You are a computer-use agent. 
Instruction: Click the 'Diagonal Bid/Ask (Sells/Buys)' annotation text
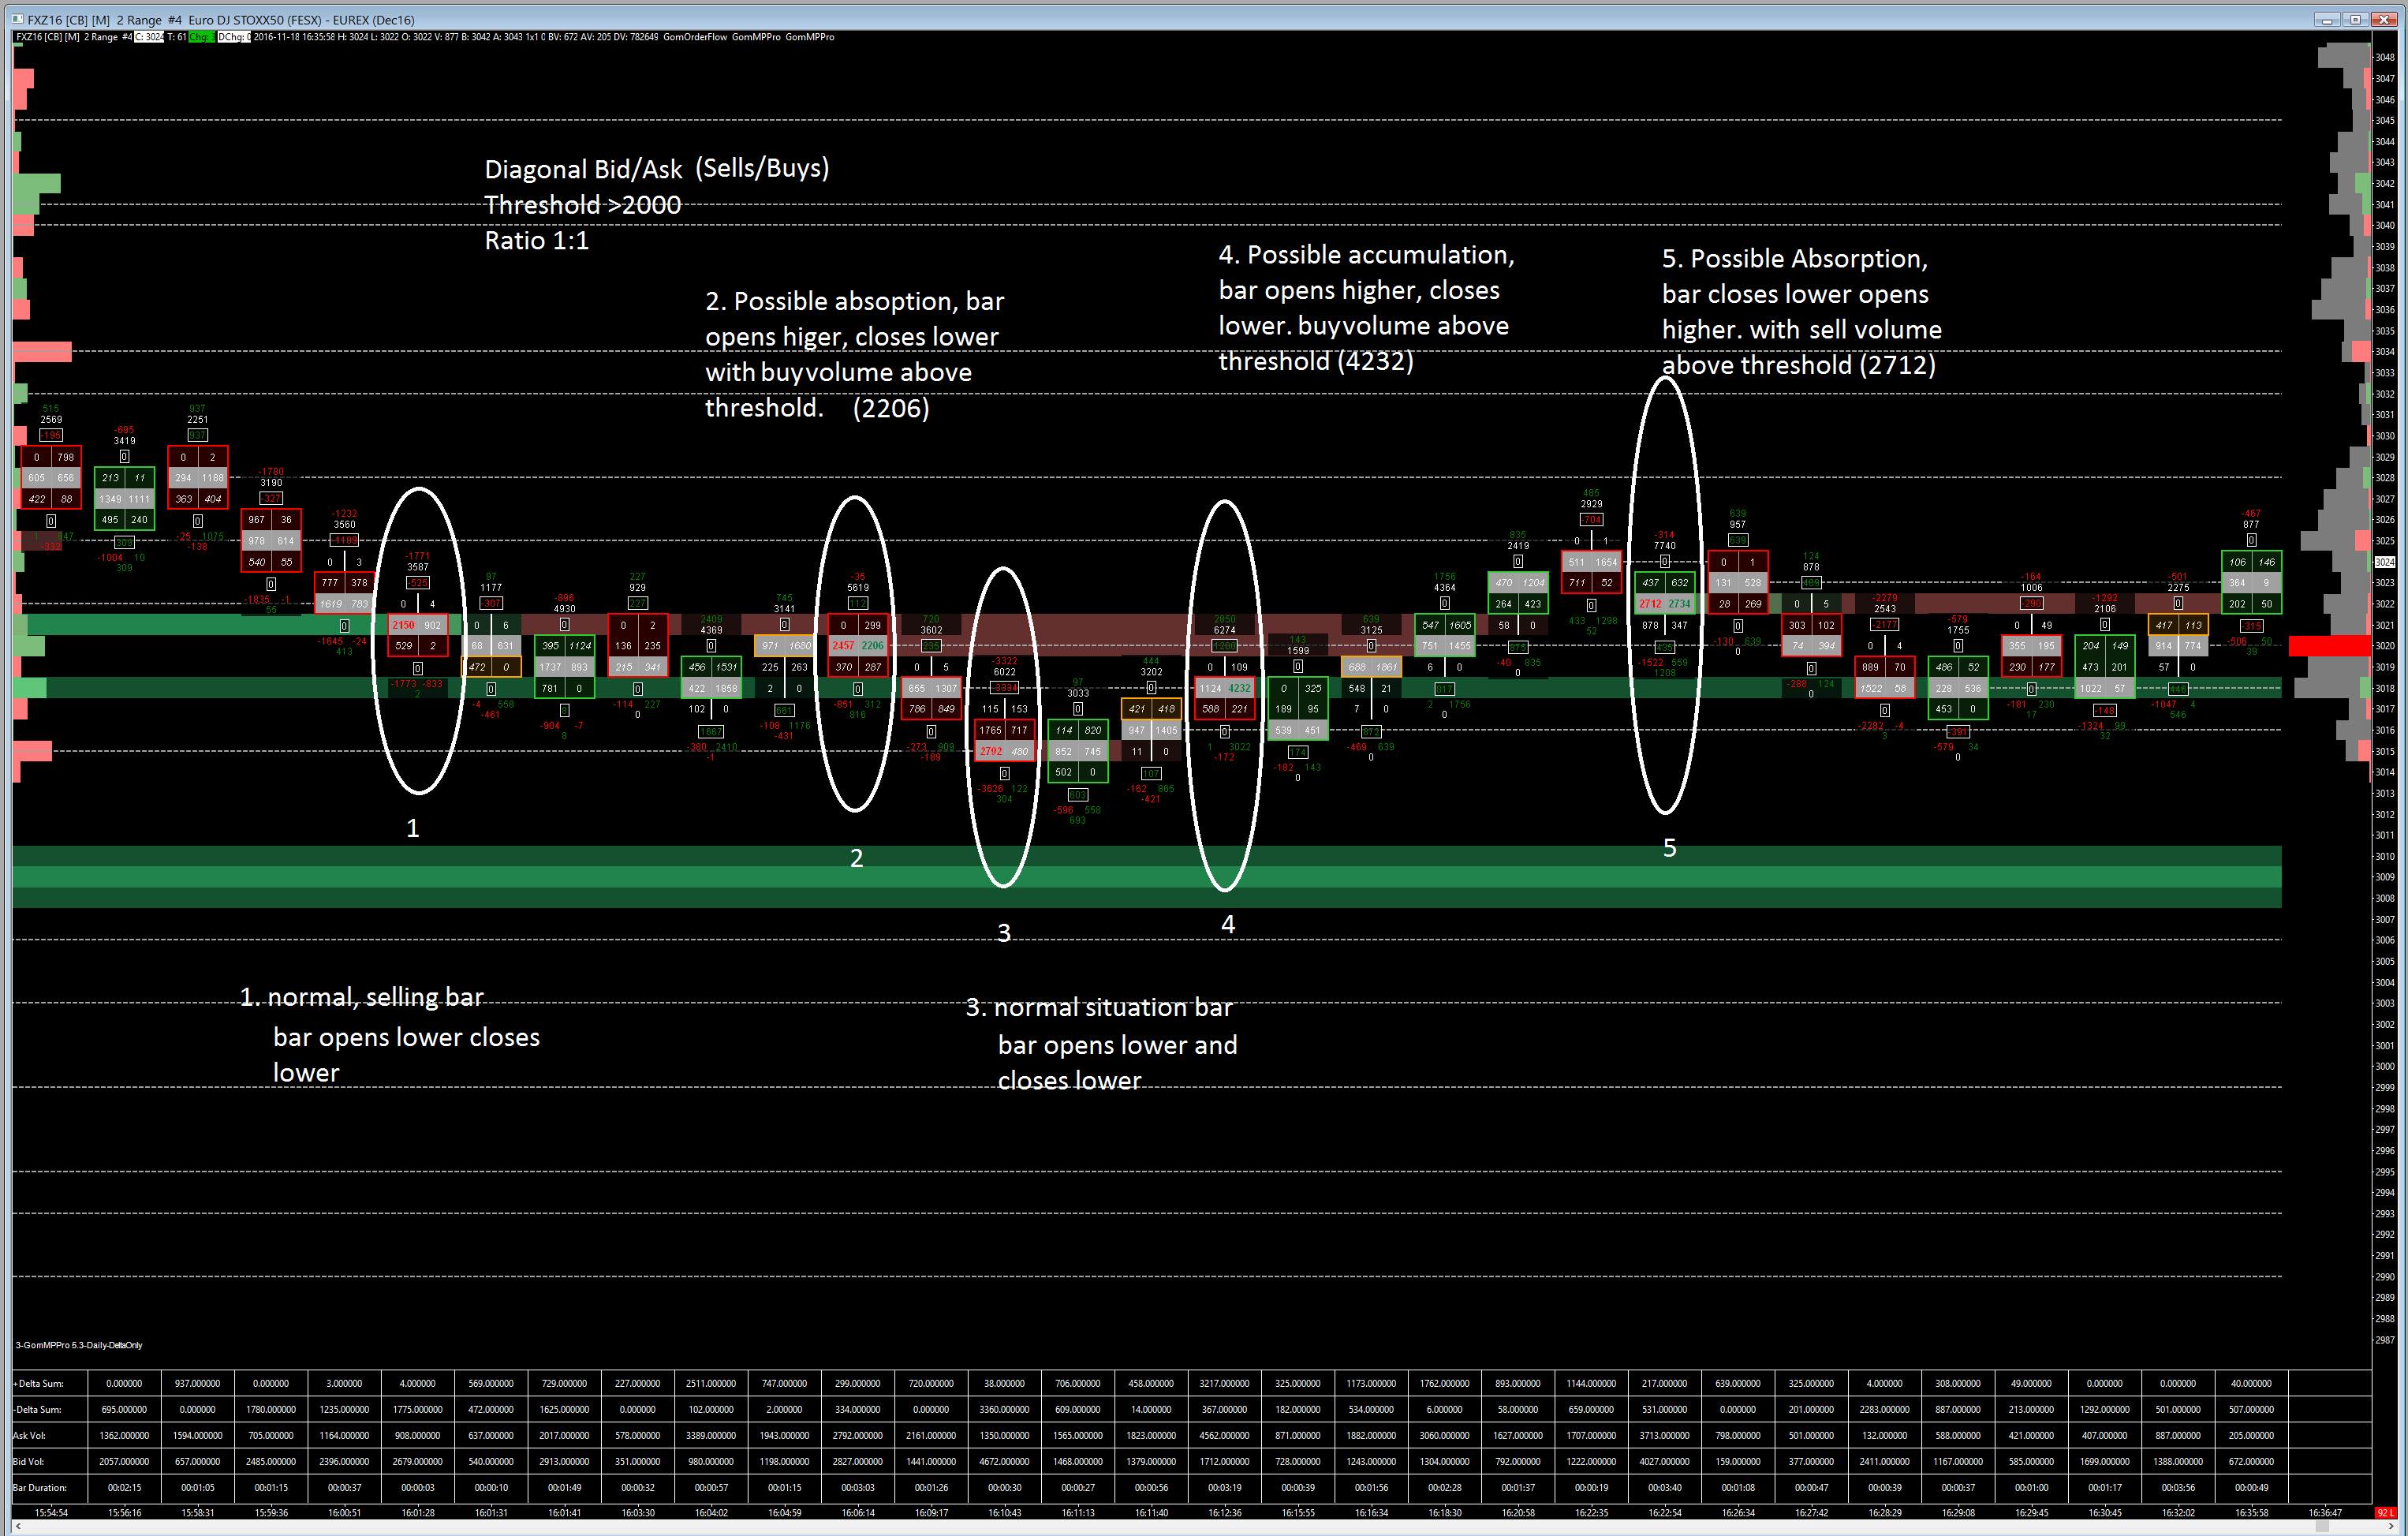(656, 168)
